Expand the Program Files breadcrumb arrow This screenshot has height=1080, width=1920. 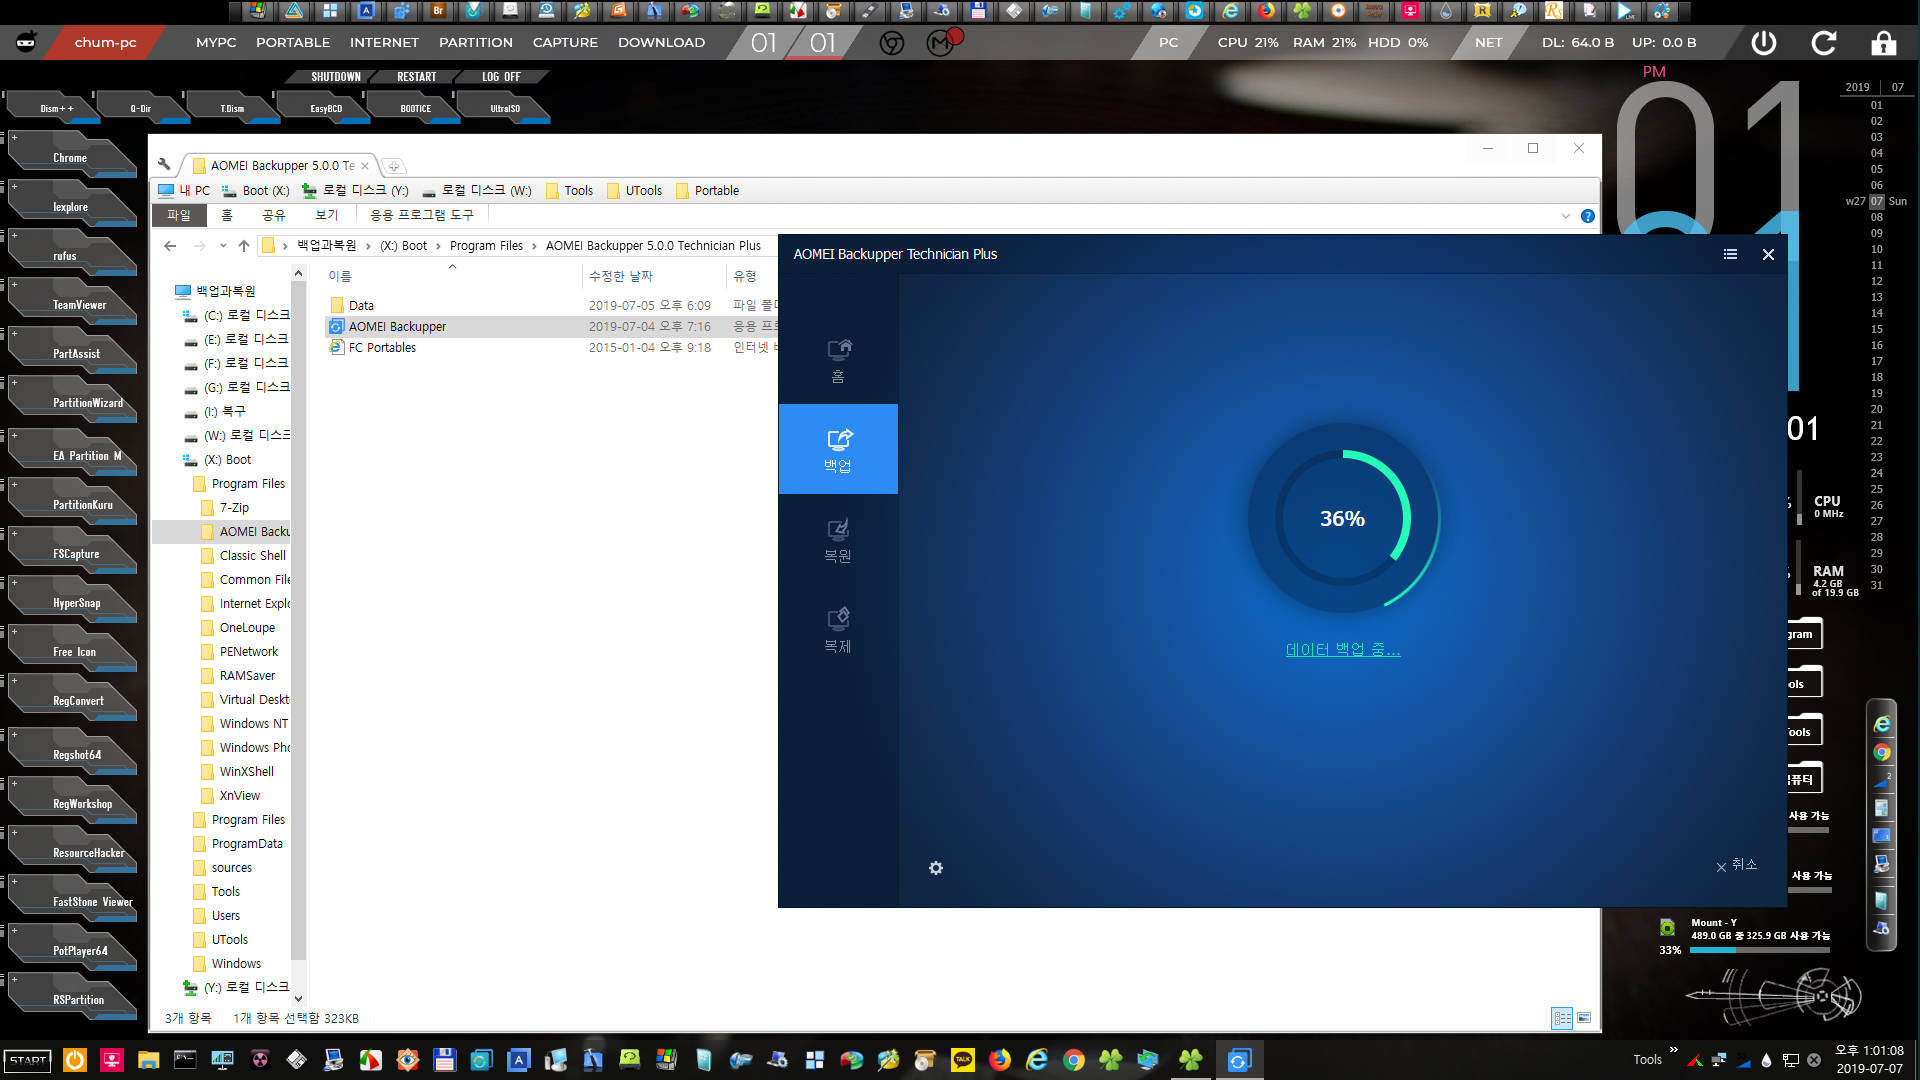point(534,246)
